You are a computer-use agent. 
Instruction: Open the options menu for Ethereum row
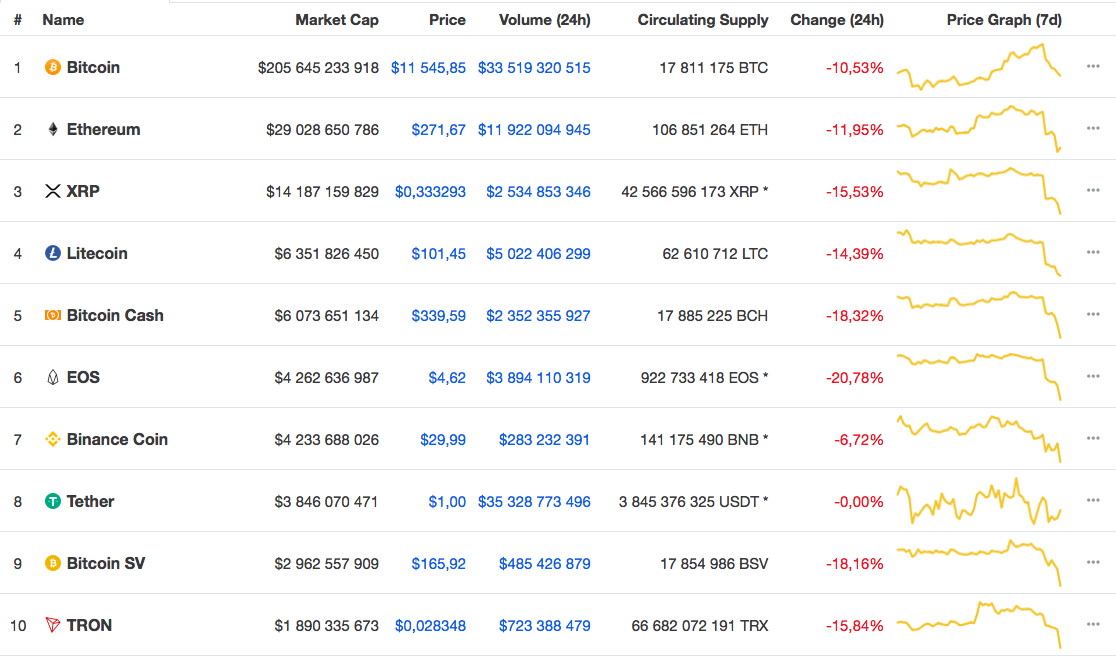[1092, 130]
